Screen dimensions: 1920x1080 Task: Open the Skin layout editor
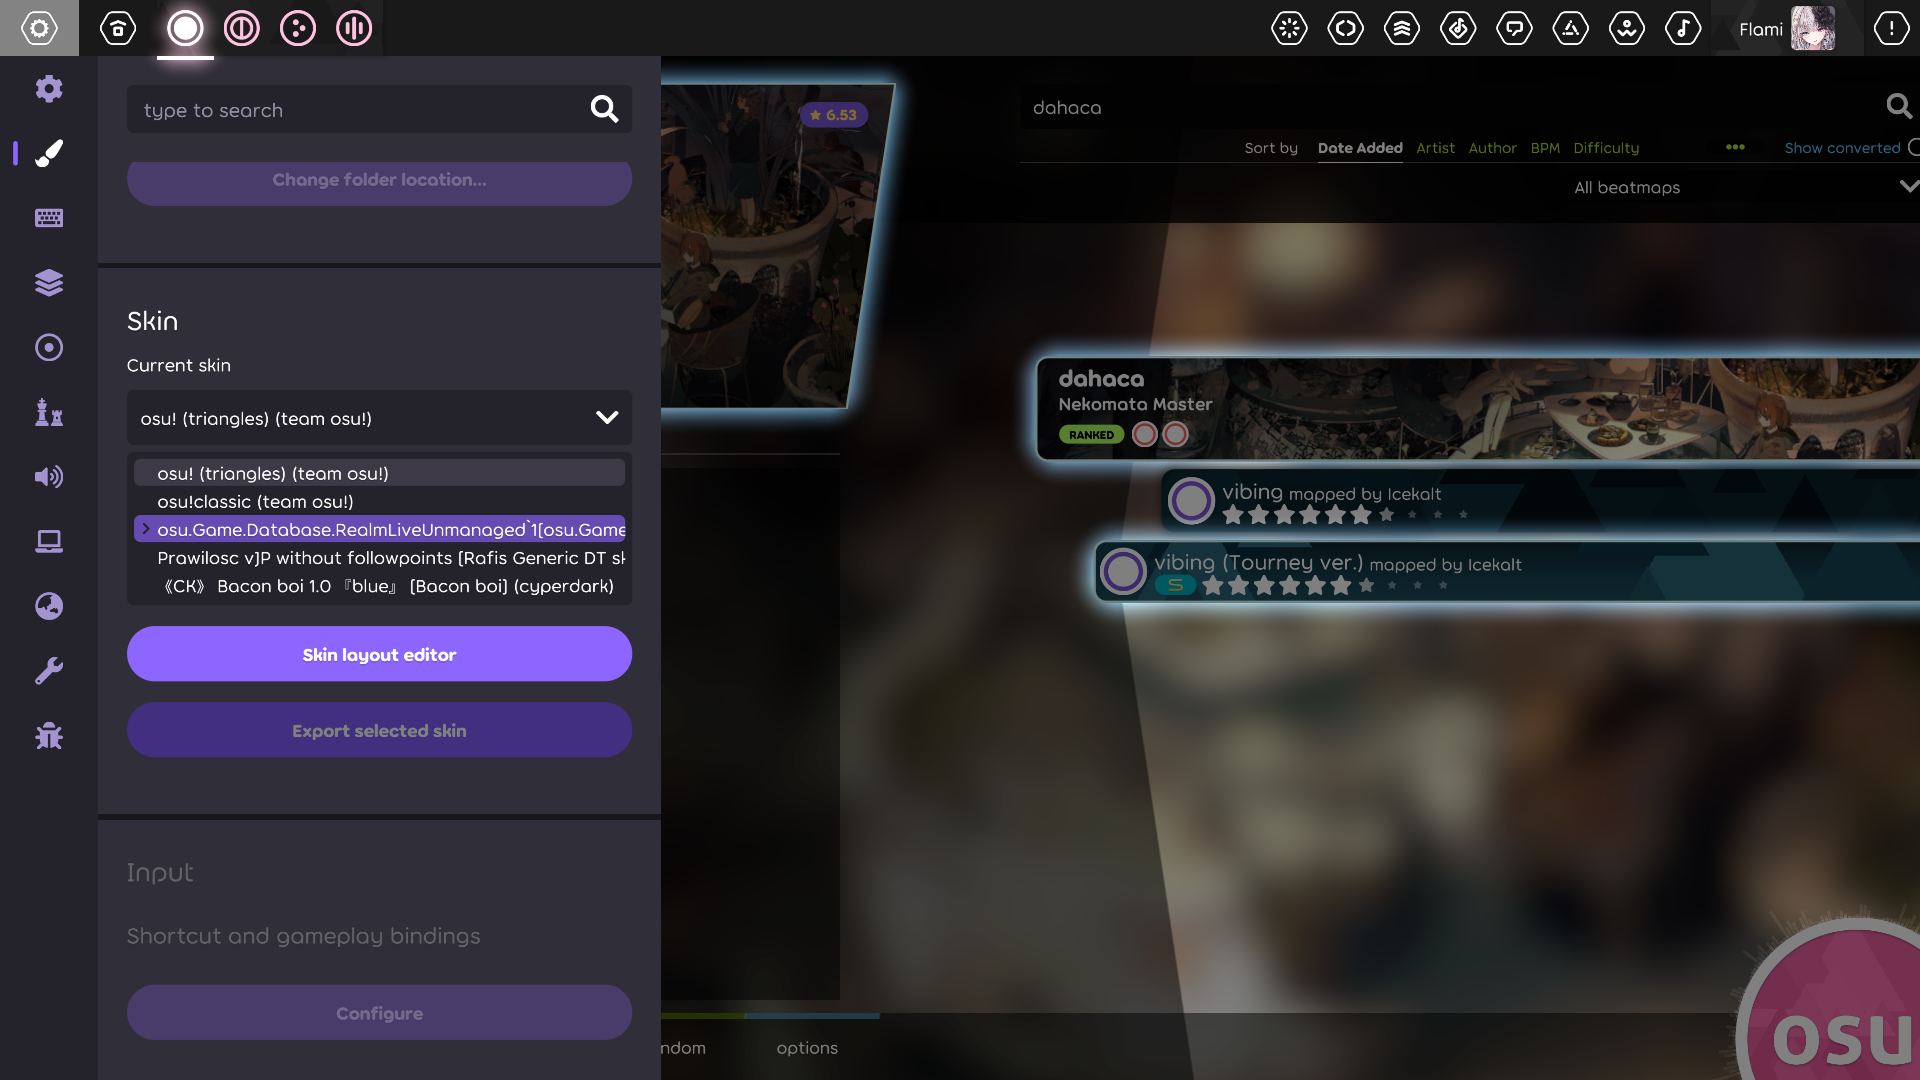(379, 654)
